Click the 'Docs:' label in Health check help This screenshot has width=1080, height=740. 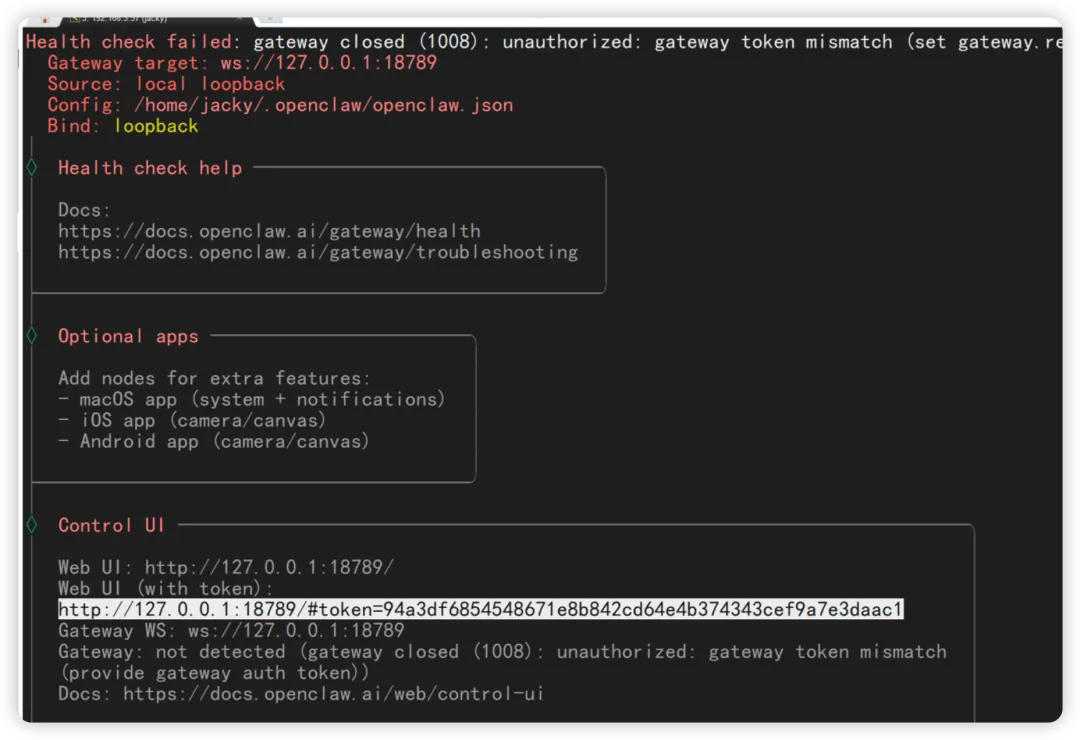[84, 210]
